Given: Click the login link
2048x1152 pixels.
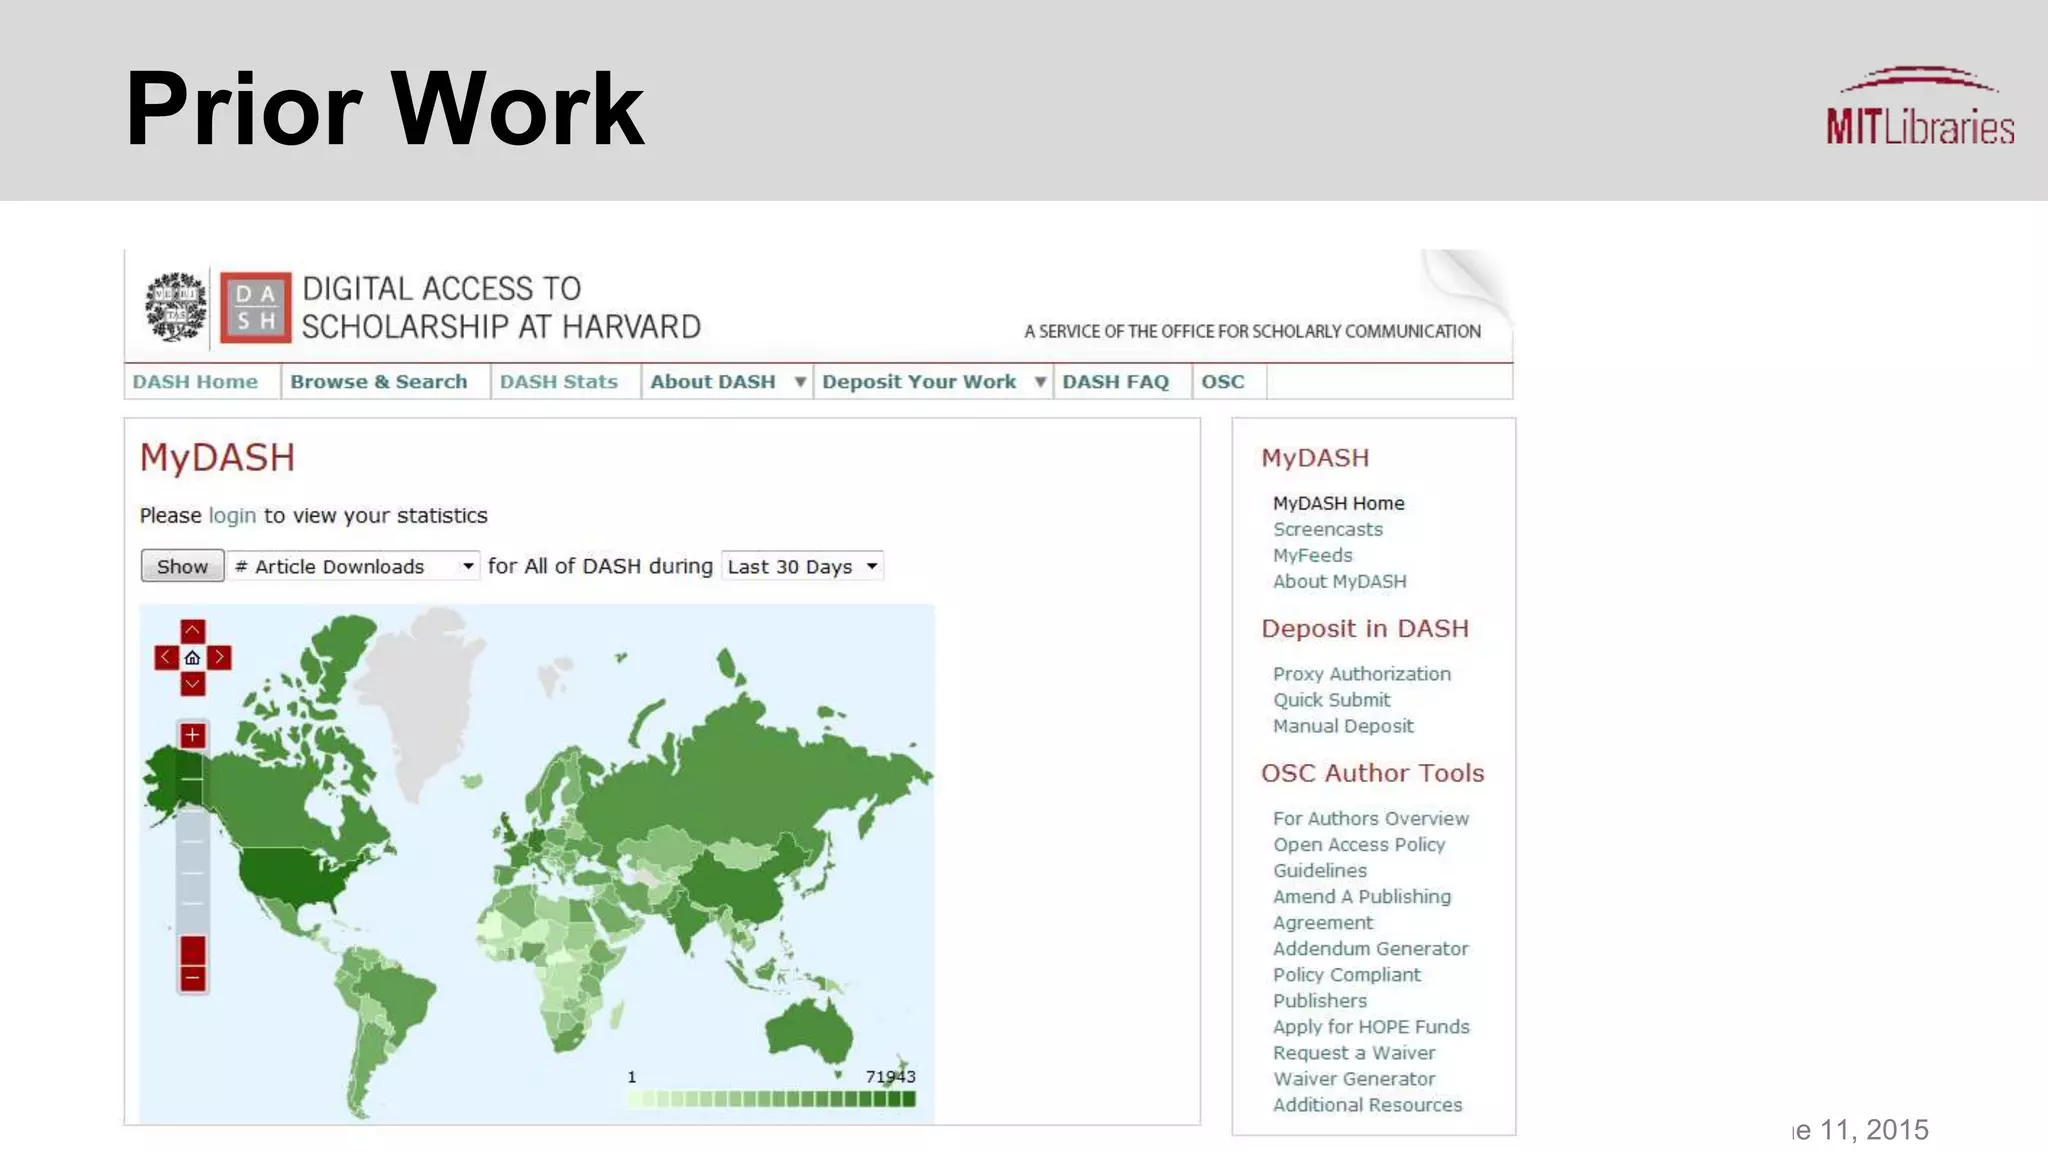Looking at the screenshot, I should pyautogui.click(x=232, y=516).
